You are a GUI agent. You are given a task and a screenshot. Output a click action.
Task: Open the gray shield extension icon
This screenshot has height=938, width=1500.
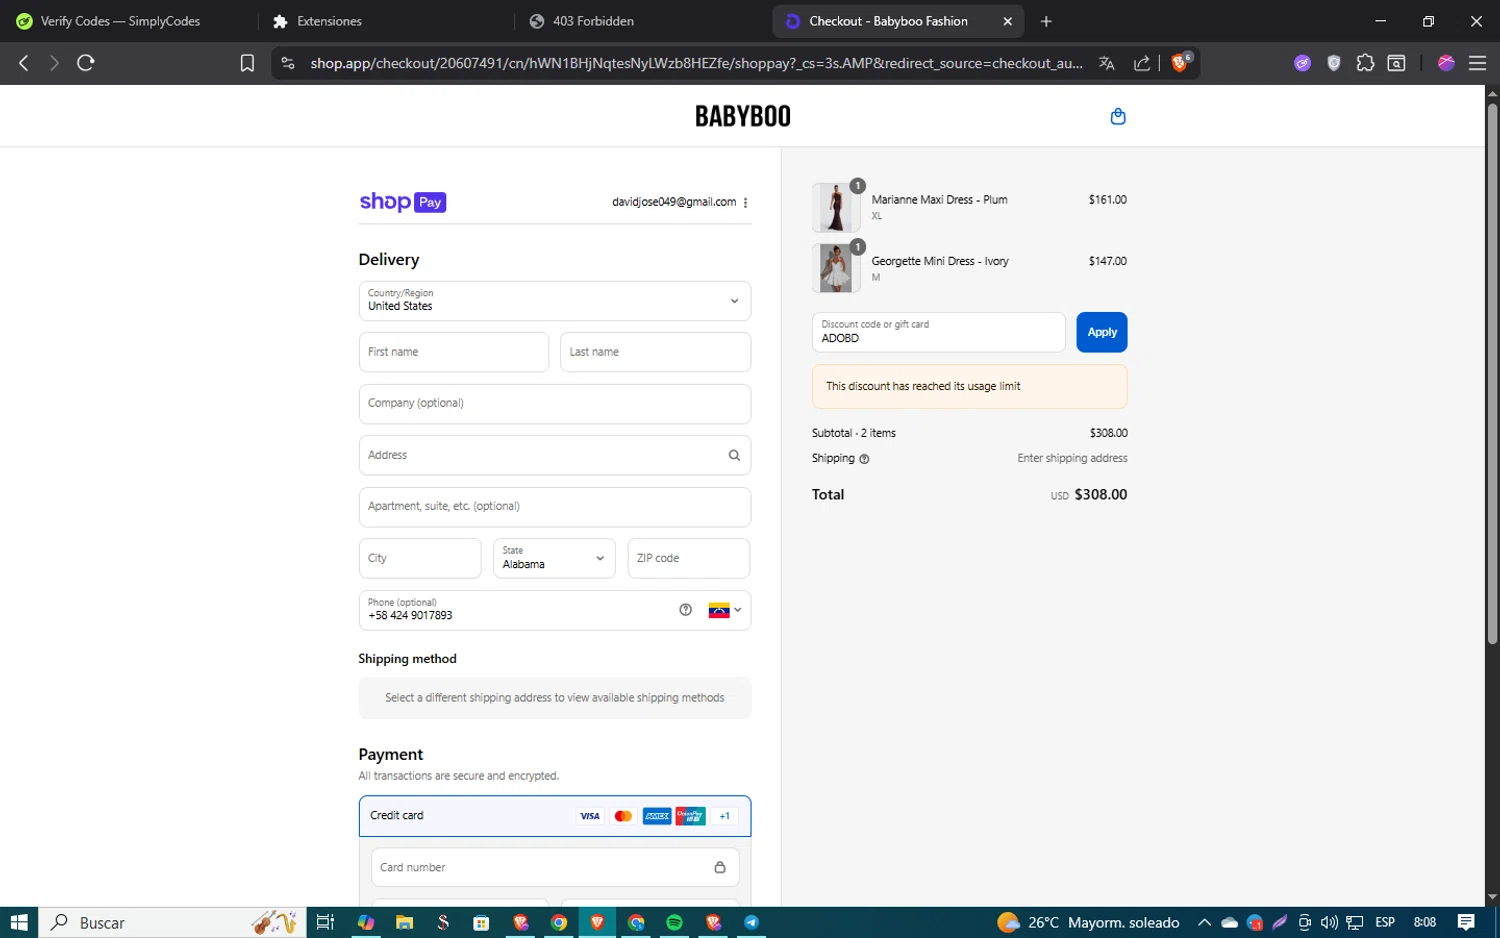pyautogui.click(x=1334, y=63)
